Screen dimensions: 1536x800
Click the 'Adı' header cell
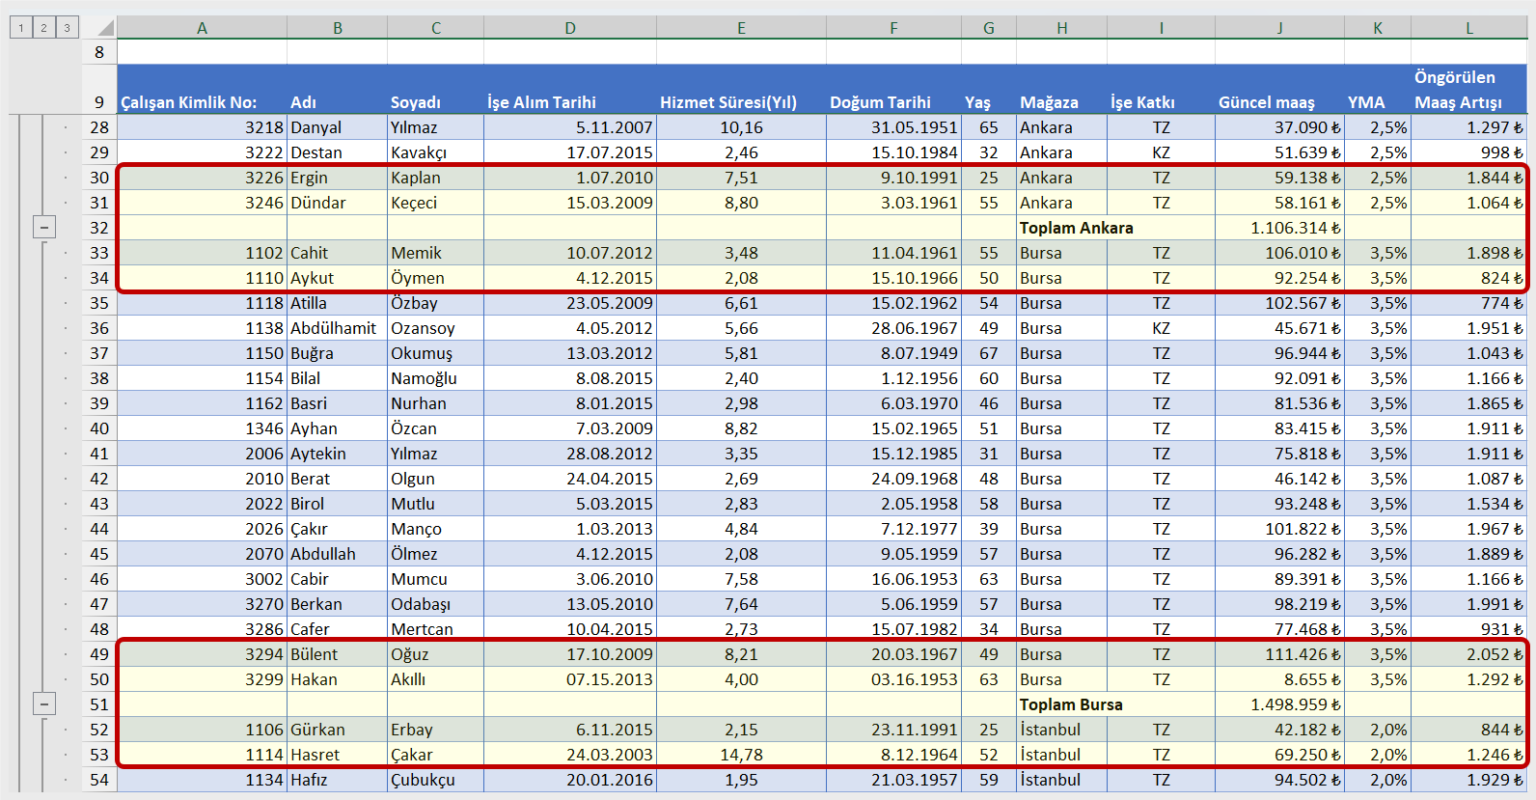click(337, 90)
